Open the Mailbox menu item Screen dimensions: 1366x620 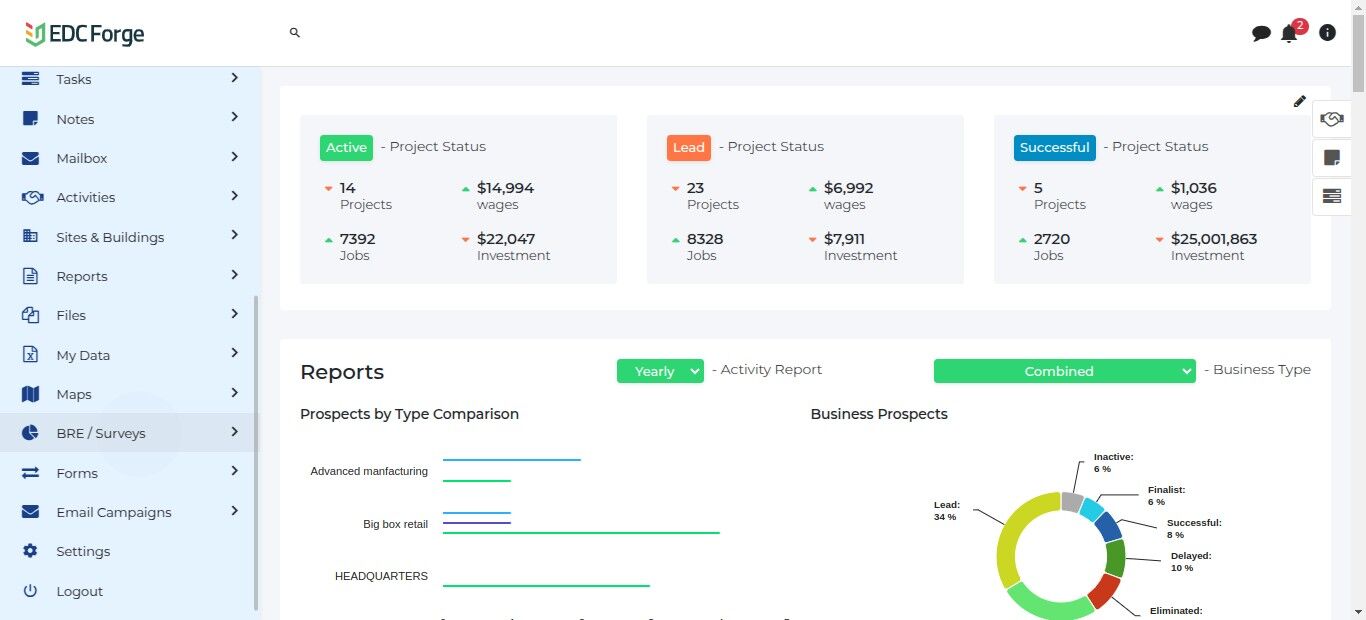pyautogui.click(x=82, y=158)
